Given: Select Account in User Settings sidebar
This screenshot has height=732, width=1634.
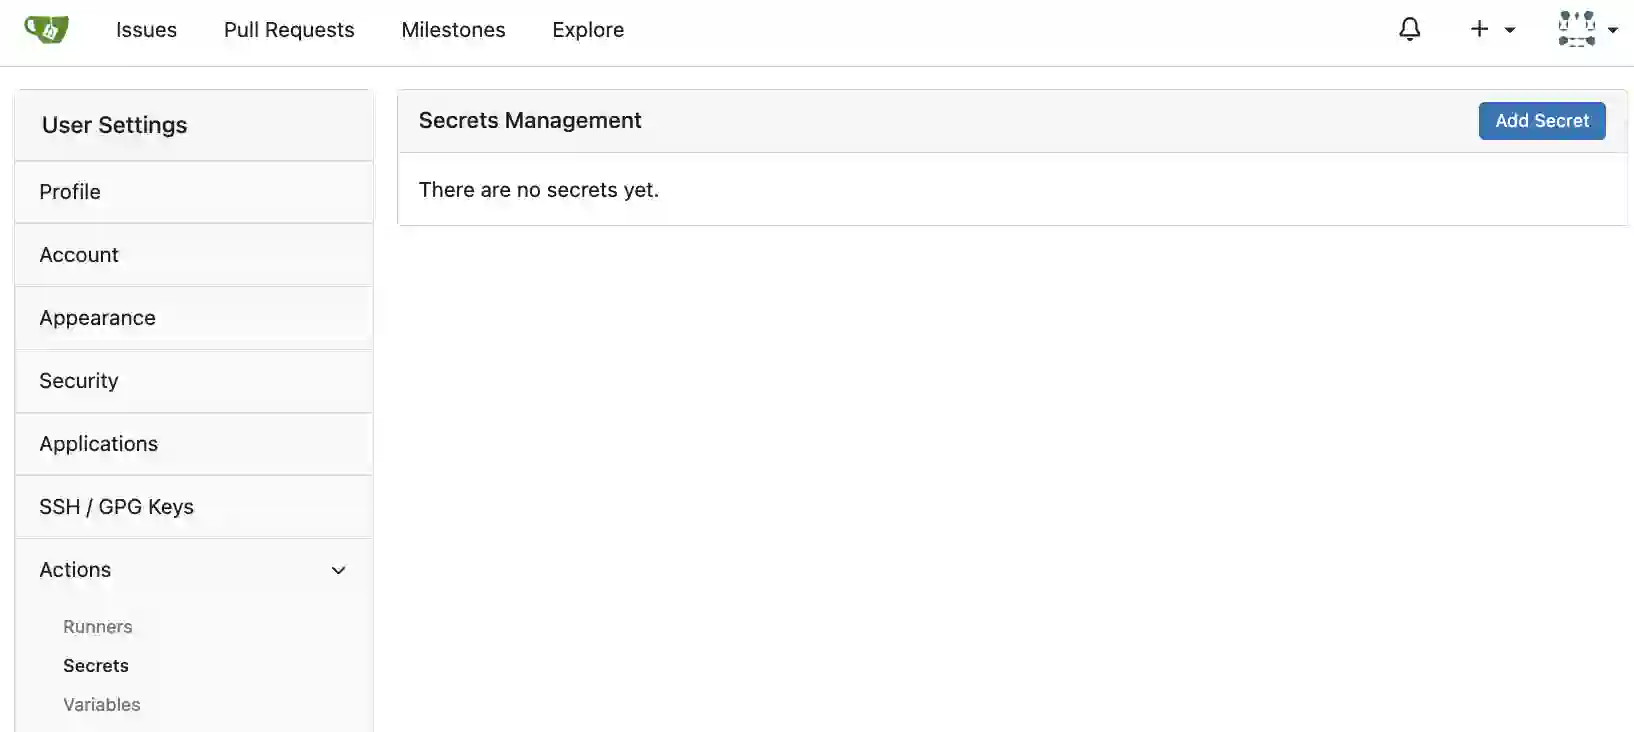Looking at the screenshot, I should click(194, 255).
